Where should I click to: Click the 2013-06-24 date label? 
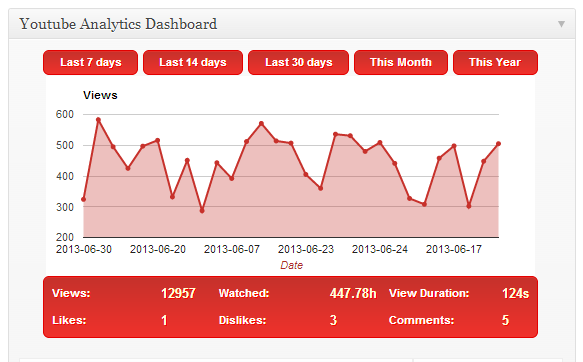click(x=380, y=249)
